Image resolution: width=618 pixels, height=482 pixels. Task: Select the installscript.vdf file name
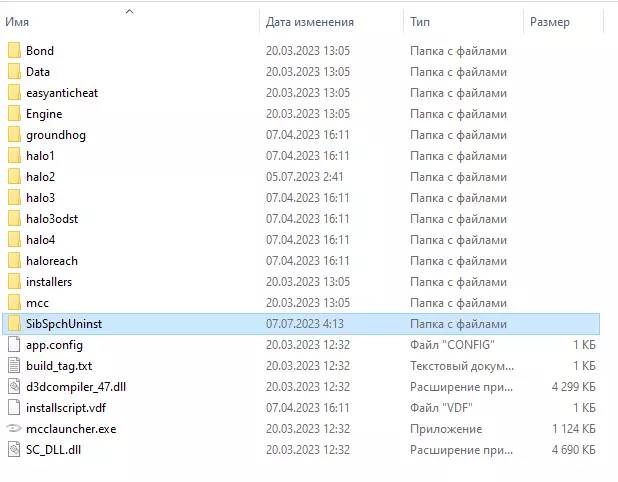66,408
